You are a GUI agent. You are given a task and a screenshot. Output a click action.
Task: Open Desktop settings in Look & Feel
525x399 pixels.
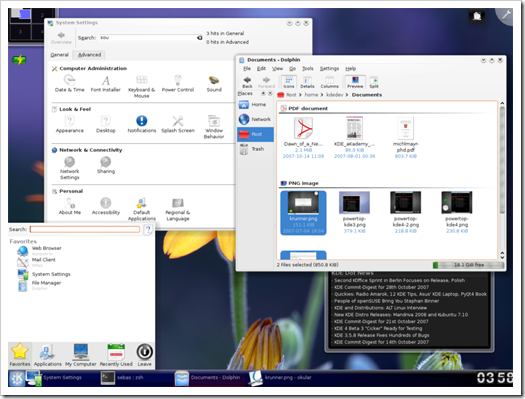[105, 124]
